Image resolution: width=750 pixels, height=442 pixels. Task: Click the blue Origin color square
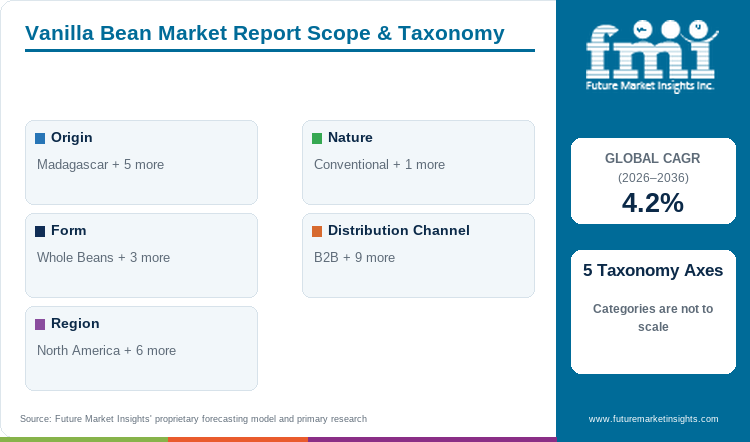40,139
